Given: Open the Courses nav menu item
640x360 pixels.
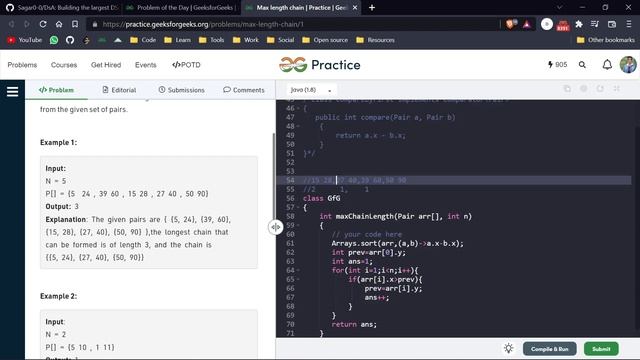Looking at the screenshot, I should tap(64, 65).
